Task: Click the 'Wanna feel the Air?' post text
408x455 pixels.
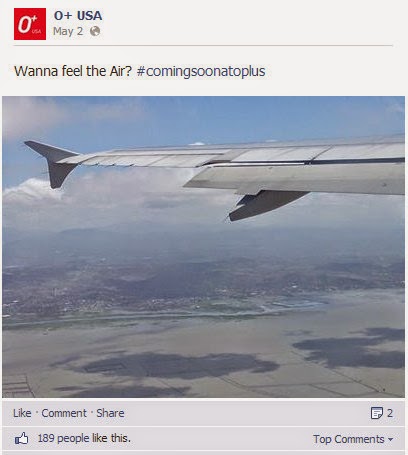Action: 73,71
